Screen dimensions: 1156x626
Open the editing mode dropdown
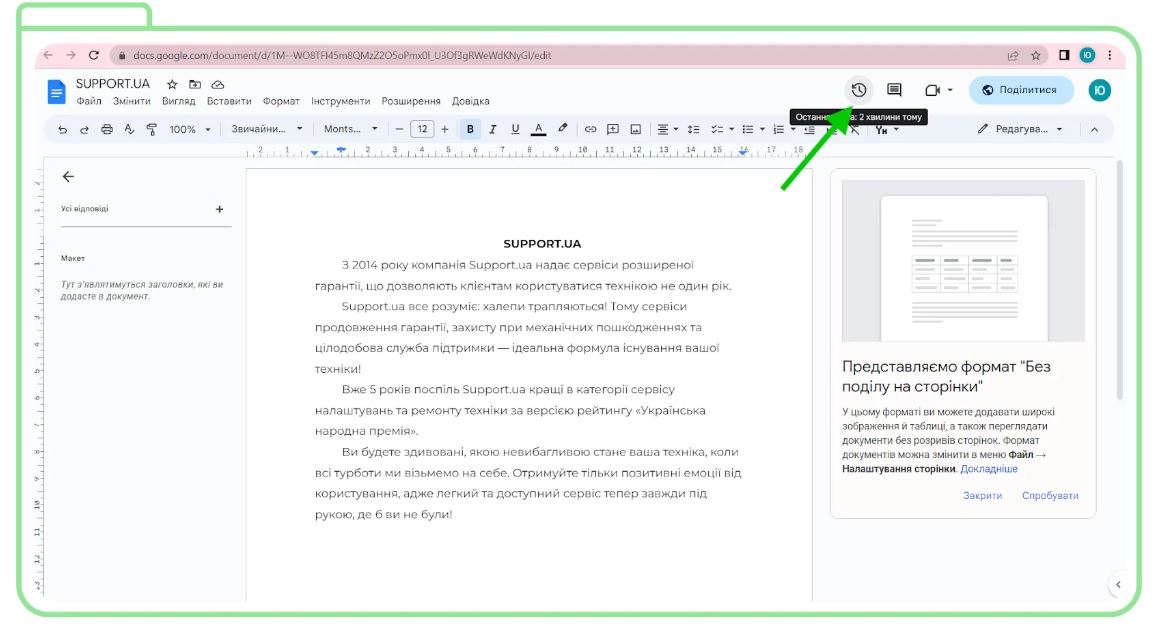(1020, 129)
